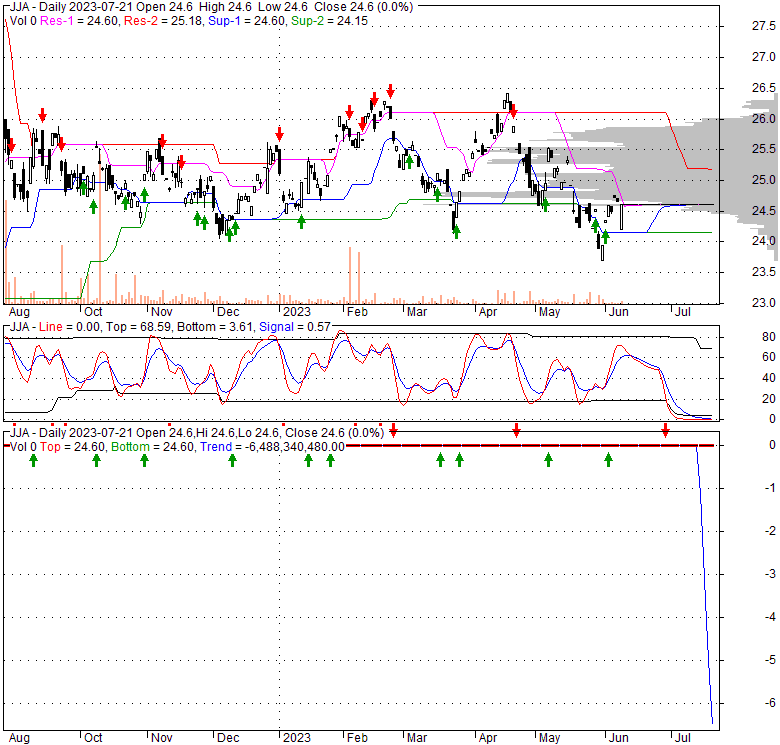The height and width of the screenshot is (745, 780).
Task: Click the 25.0 price axis label
Action: (x=764, y=180)
